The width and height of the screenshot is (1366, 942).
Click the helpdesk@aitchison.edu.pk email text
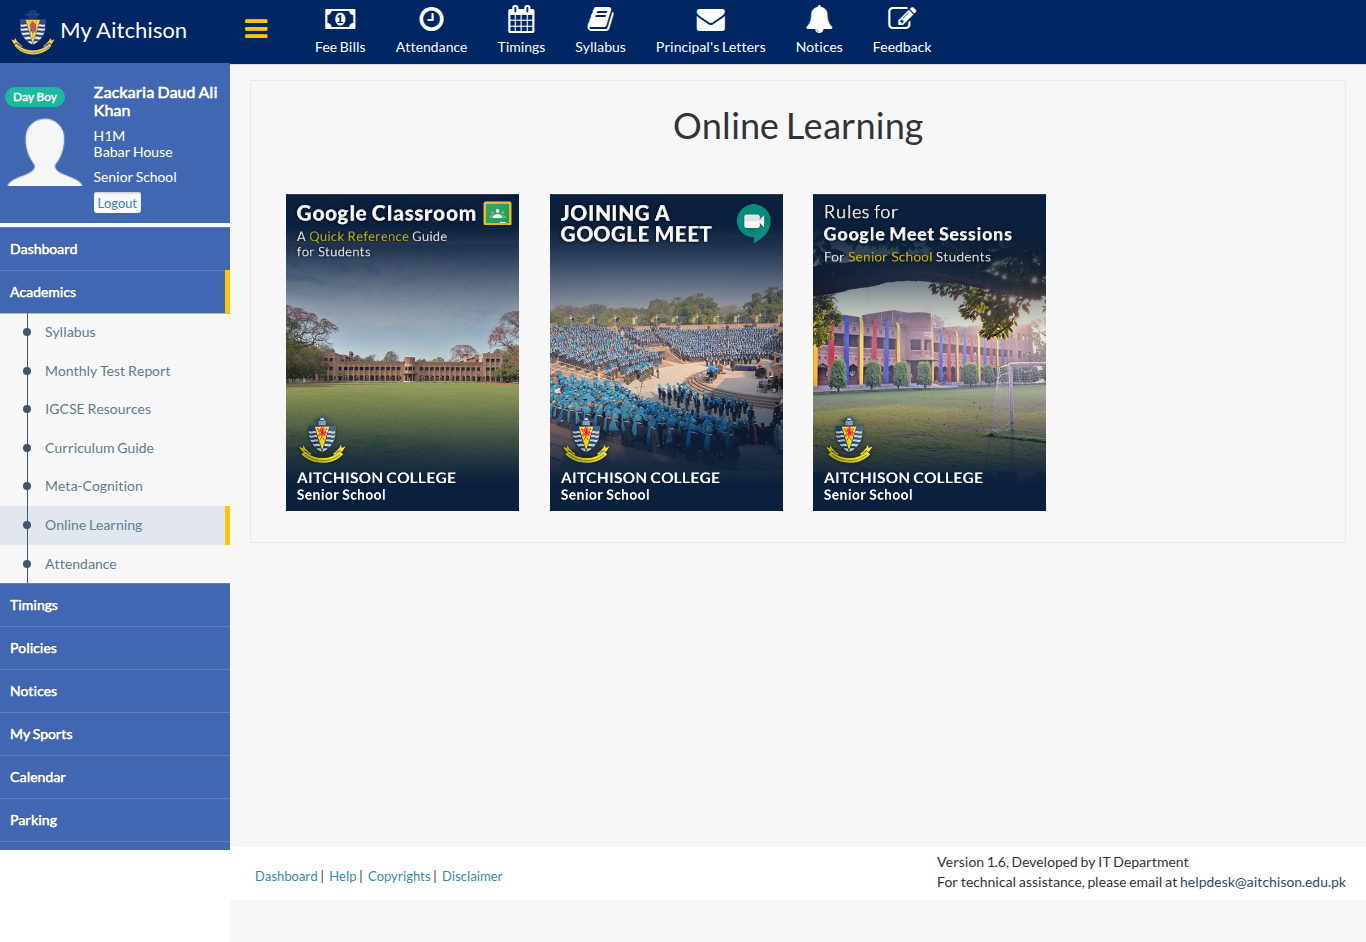(1263, 882)
